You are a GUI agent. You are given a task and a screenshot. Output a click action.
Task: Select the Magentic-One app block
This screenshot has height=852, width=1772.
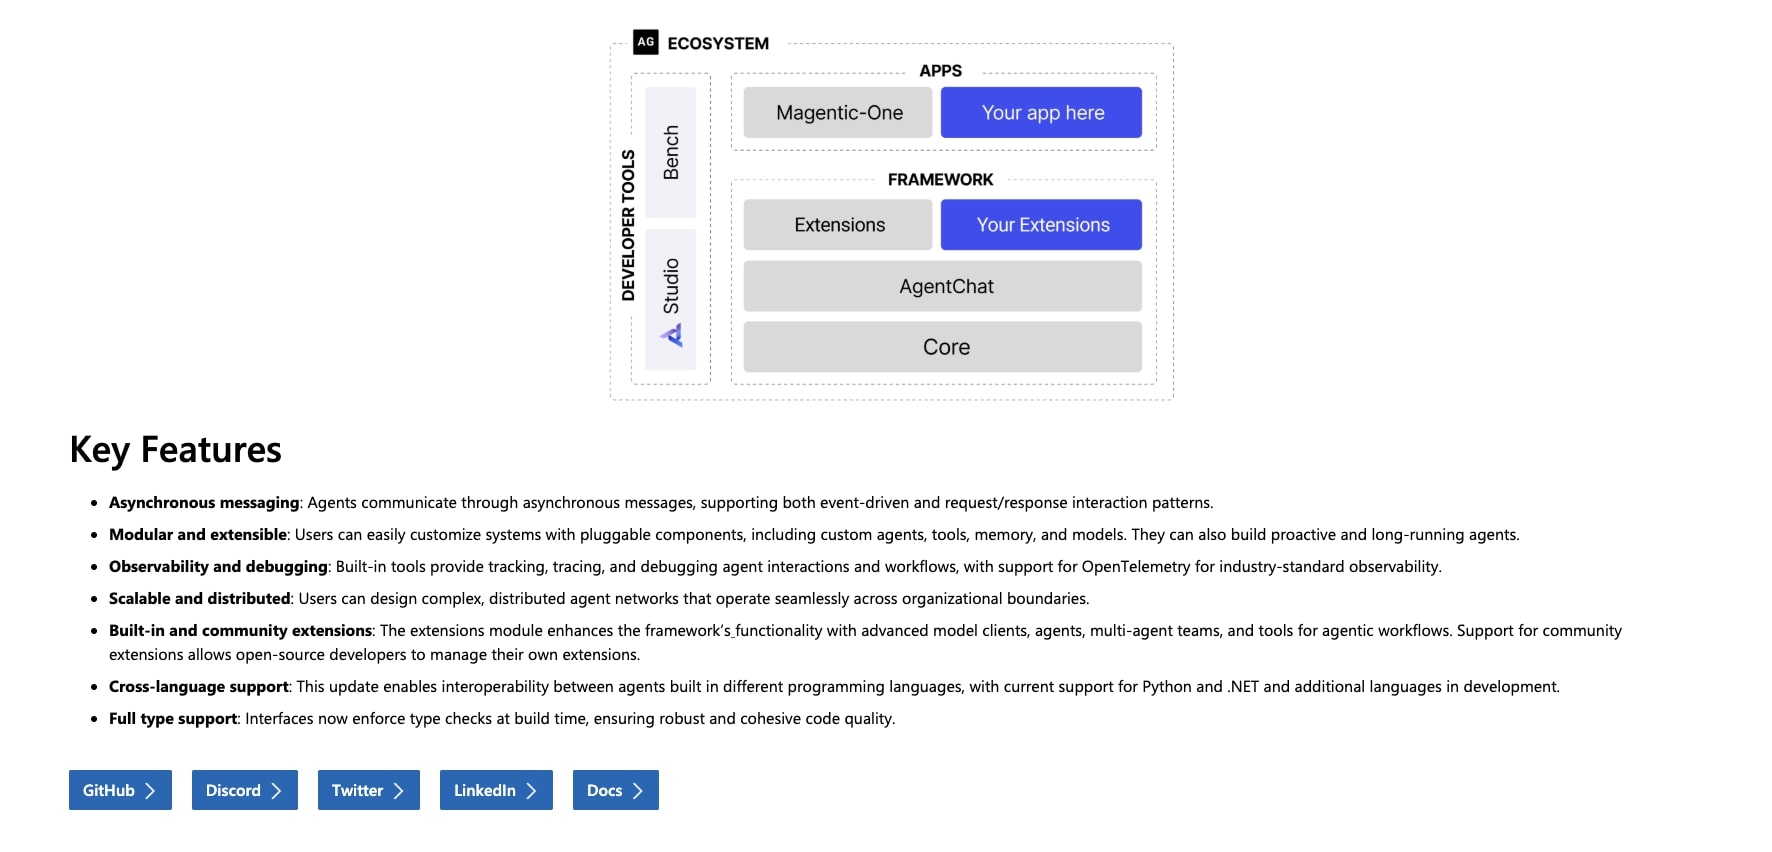click(x=837, y=112)
